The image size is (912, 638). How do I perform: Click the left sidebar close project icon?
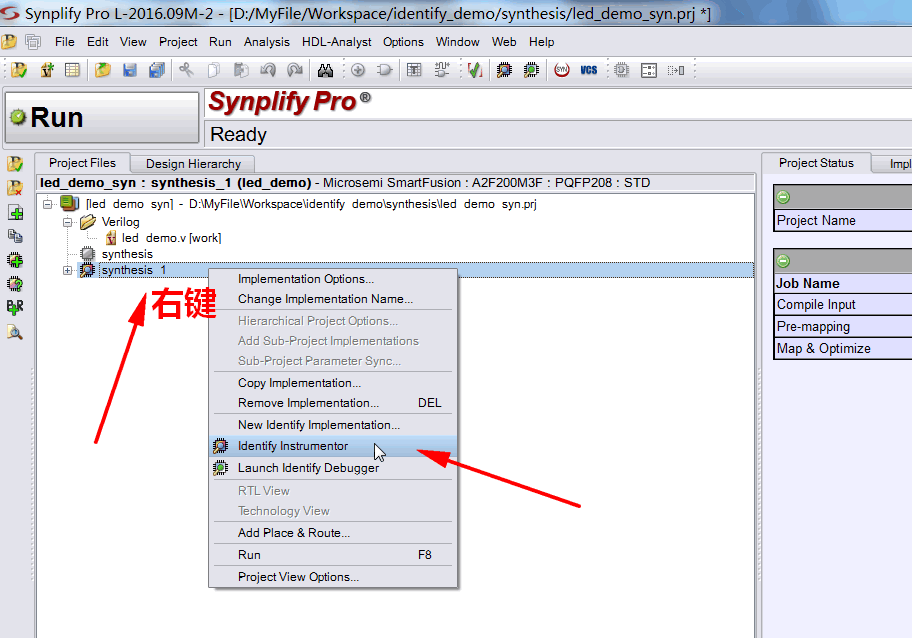pyautogui.click(x=15, y=188)
